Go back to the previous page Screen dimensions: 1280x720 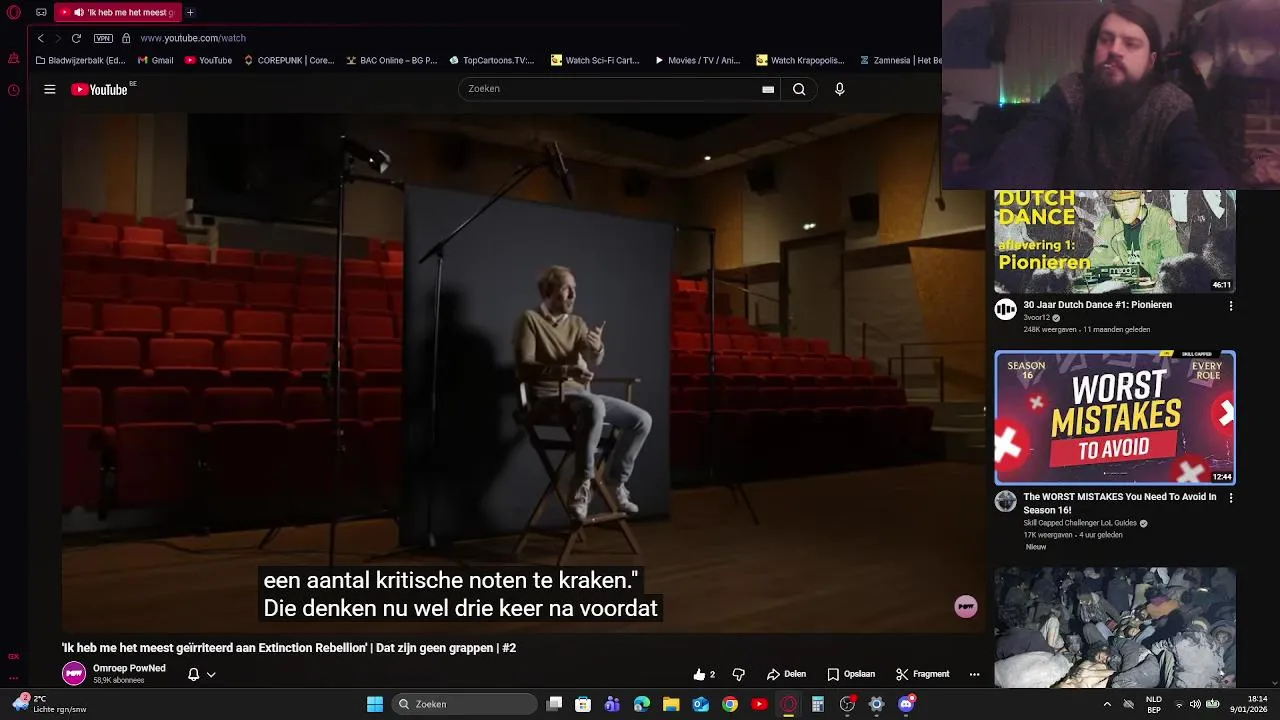[40, 38]
